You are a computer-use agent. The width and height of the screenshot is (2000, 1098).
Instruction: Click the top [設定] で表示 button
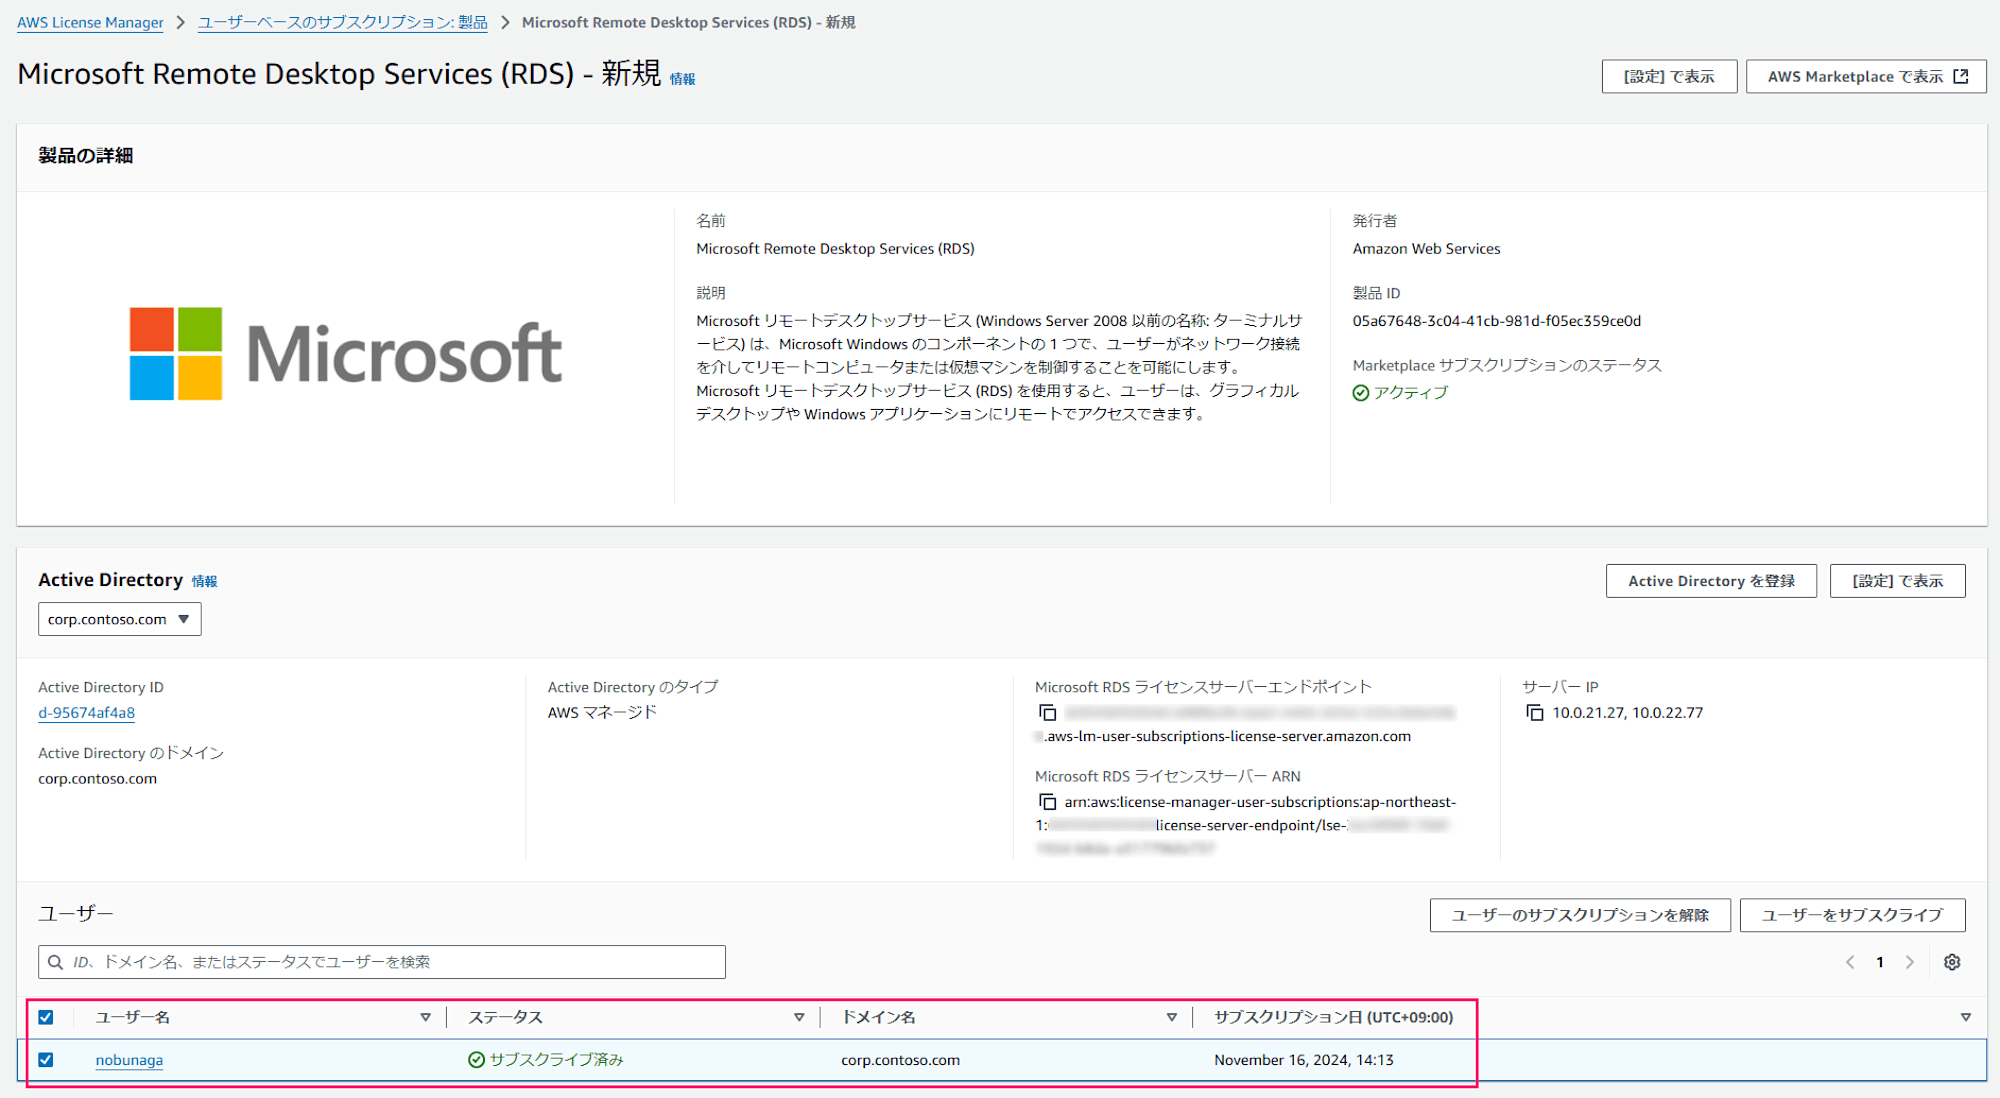(1669, 76)
